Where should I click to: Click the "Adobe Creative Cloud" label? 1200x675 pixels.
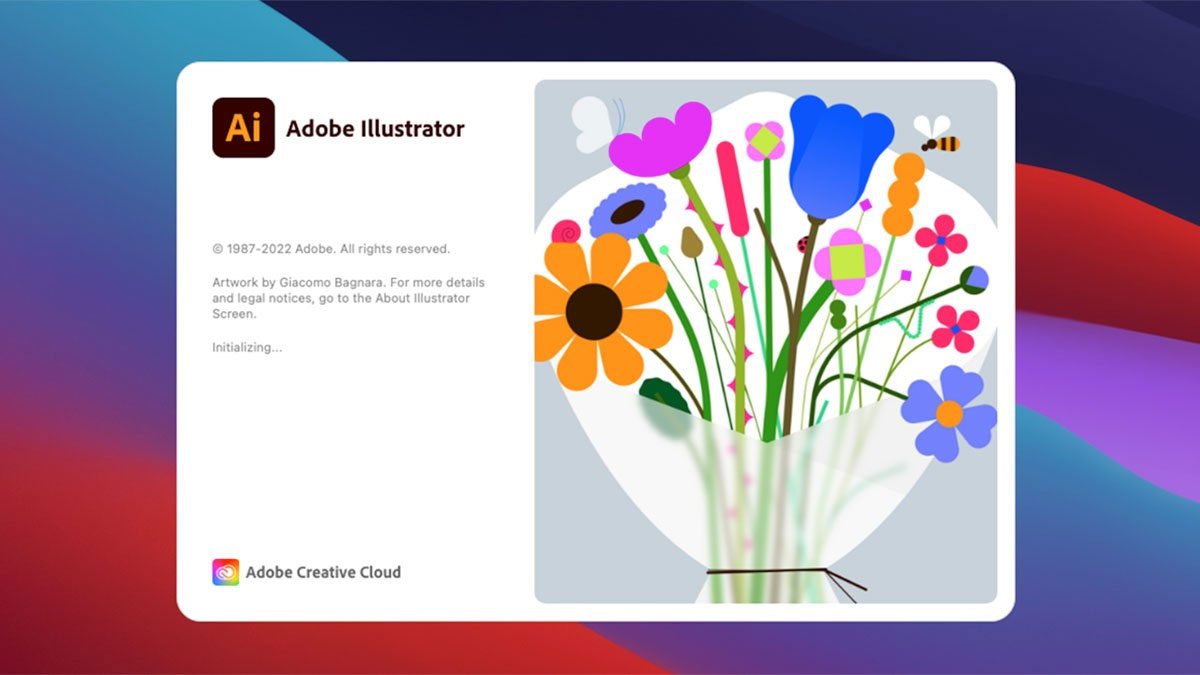[x=323, y=572]
